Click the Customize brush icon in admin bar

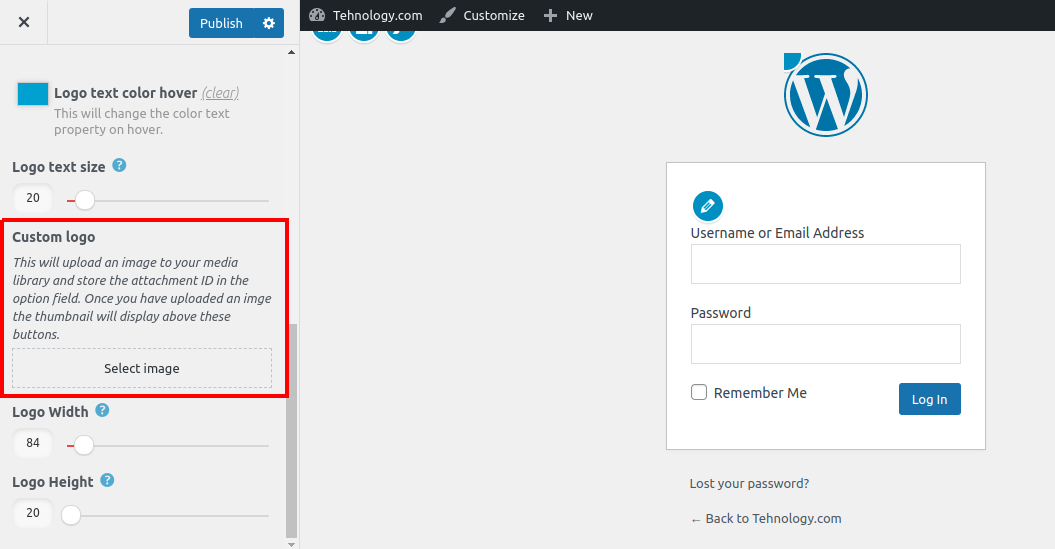point(447,15)
